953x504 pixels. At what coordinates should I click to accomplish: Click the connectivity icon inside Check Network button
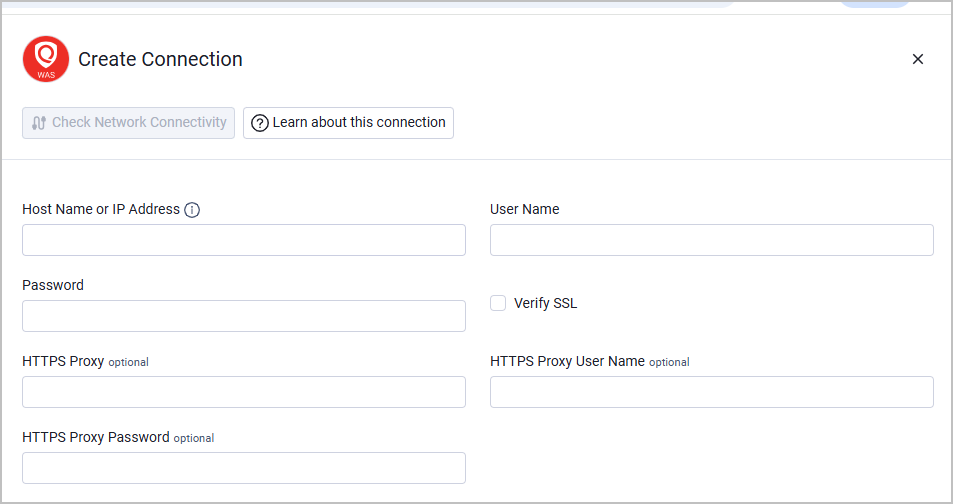point(39,123)
